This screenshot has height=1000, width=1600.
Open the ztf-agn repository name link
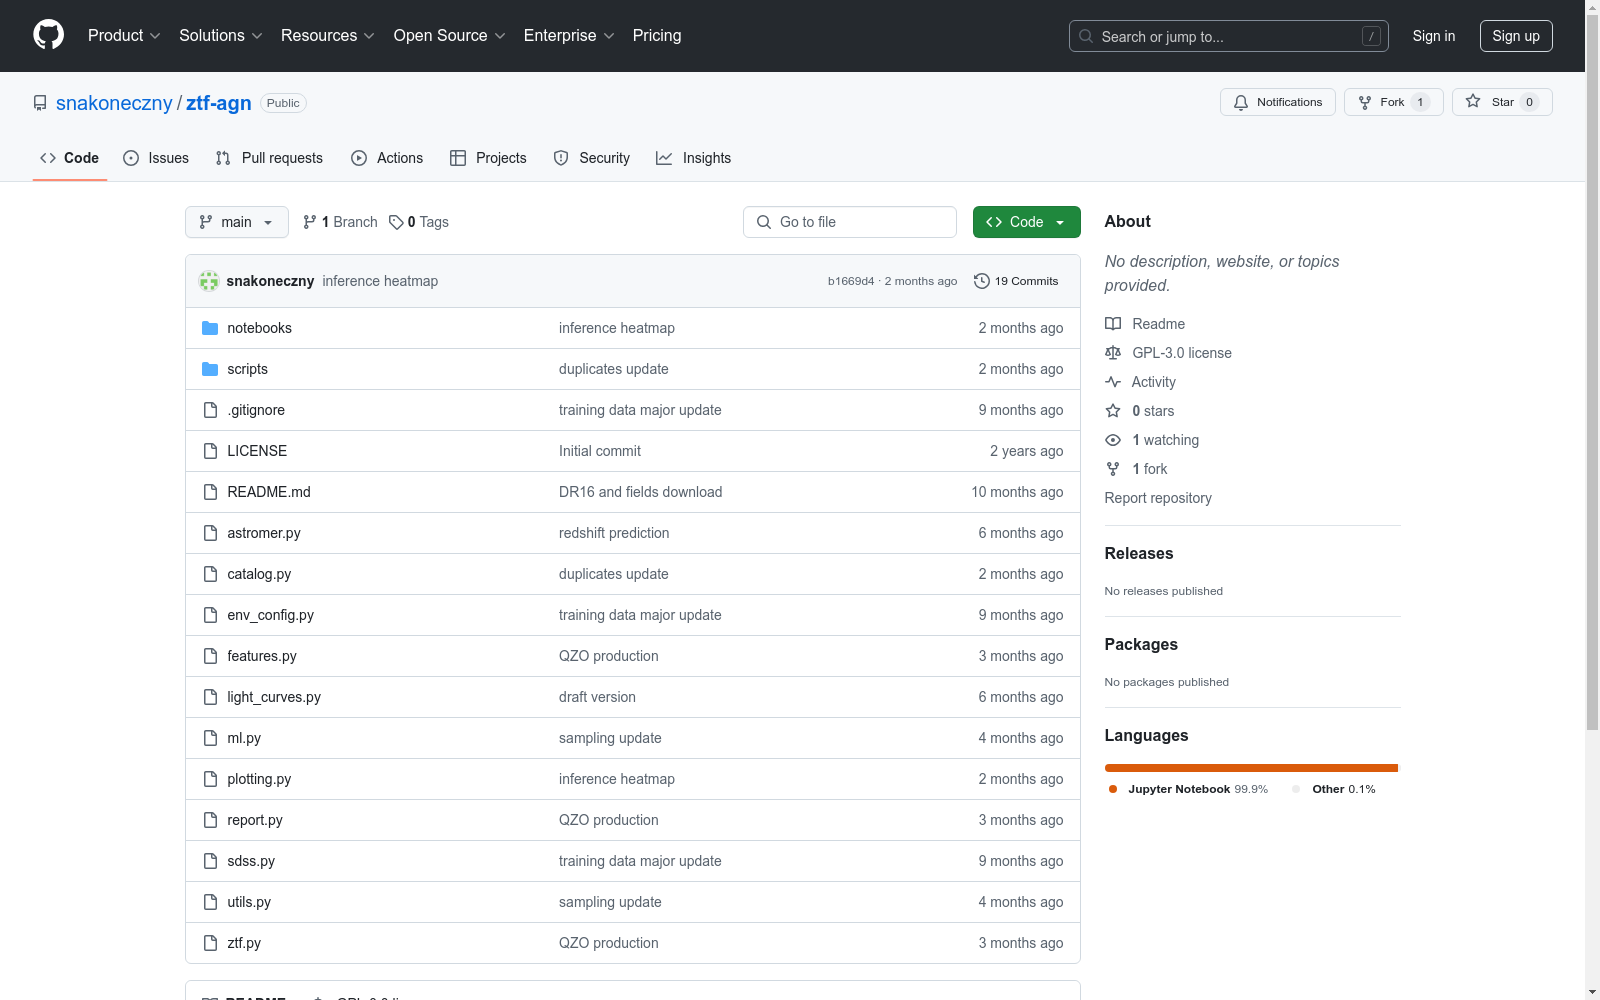click(x=219, y=103)
